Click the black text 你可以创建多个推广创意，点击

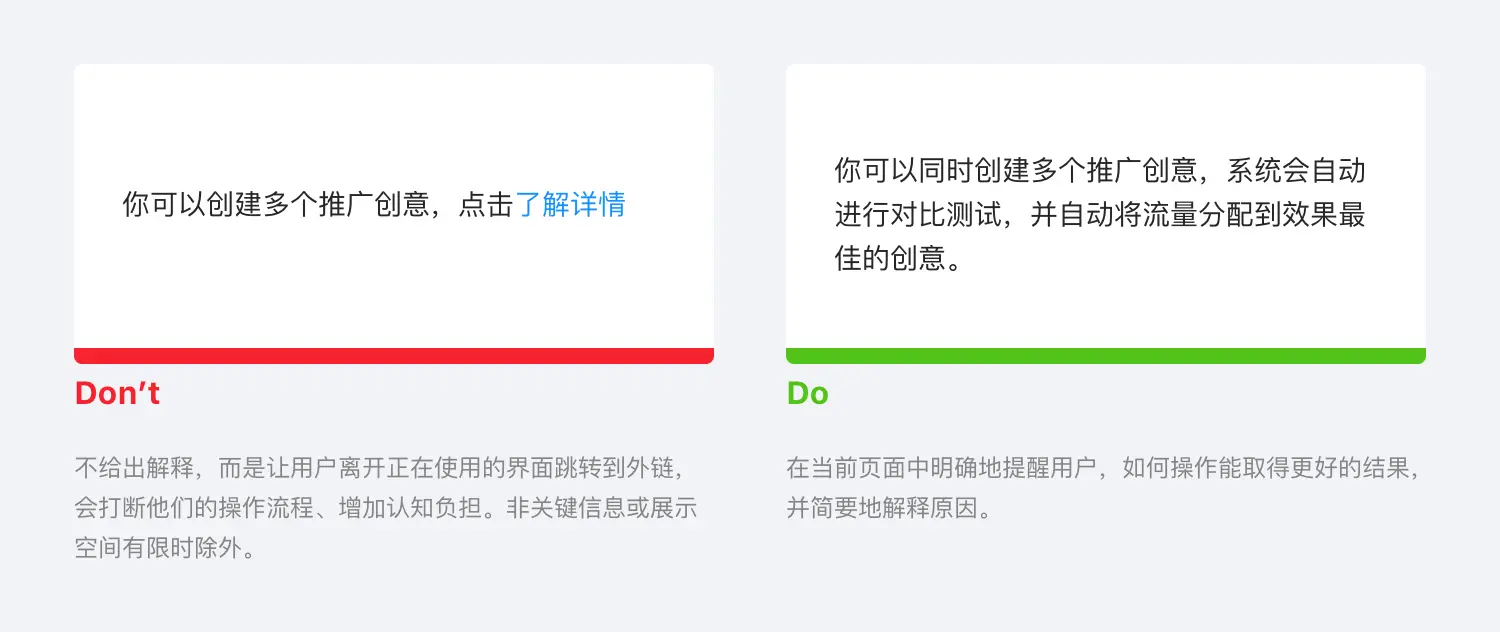coord(318,205)
